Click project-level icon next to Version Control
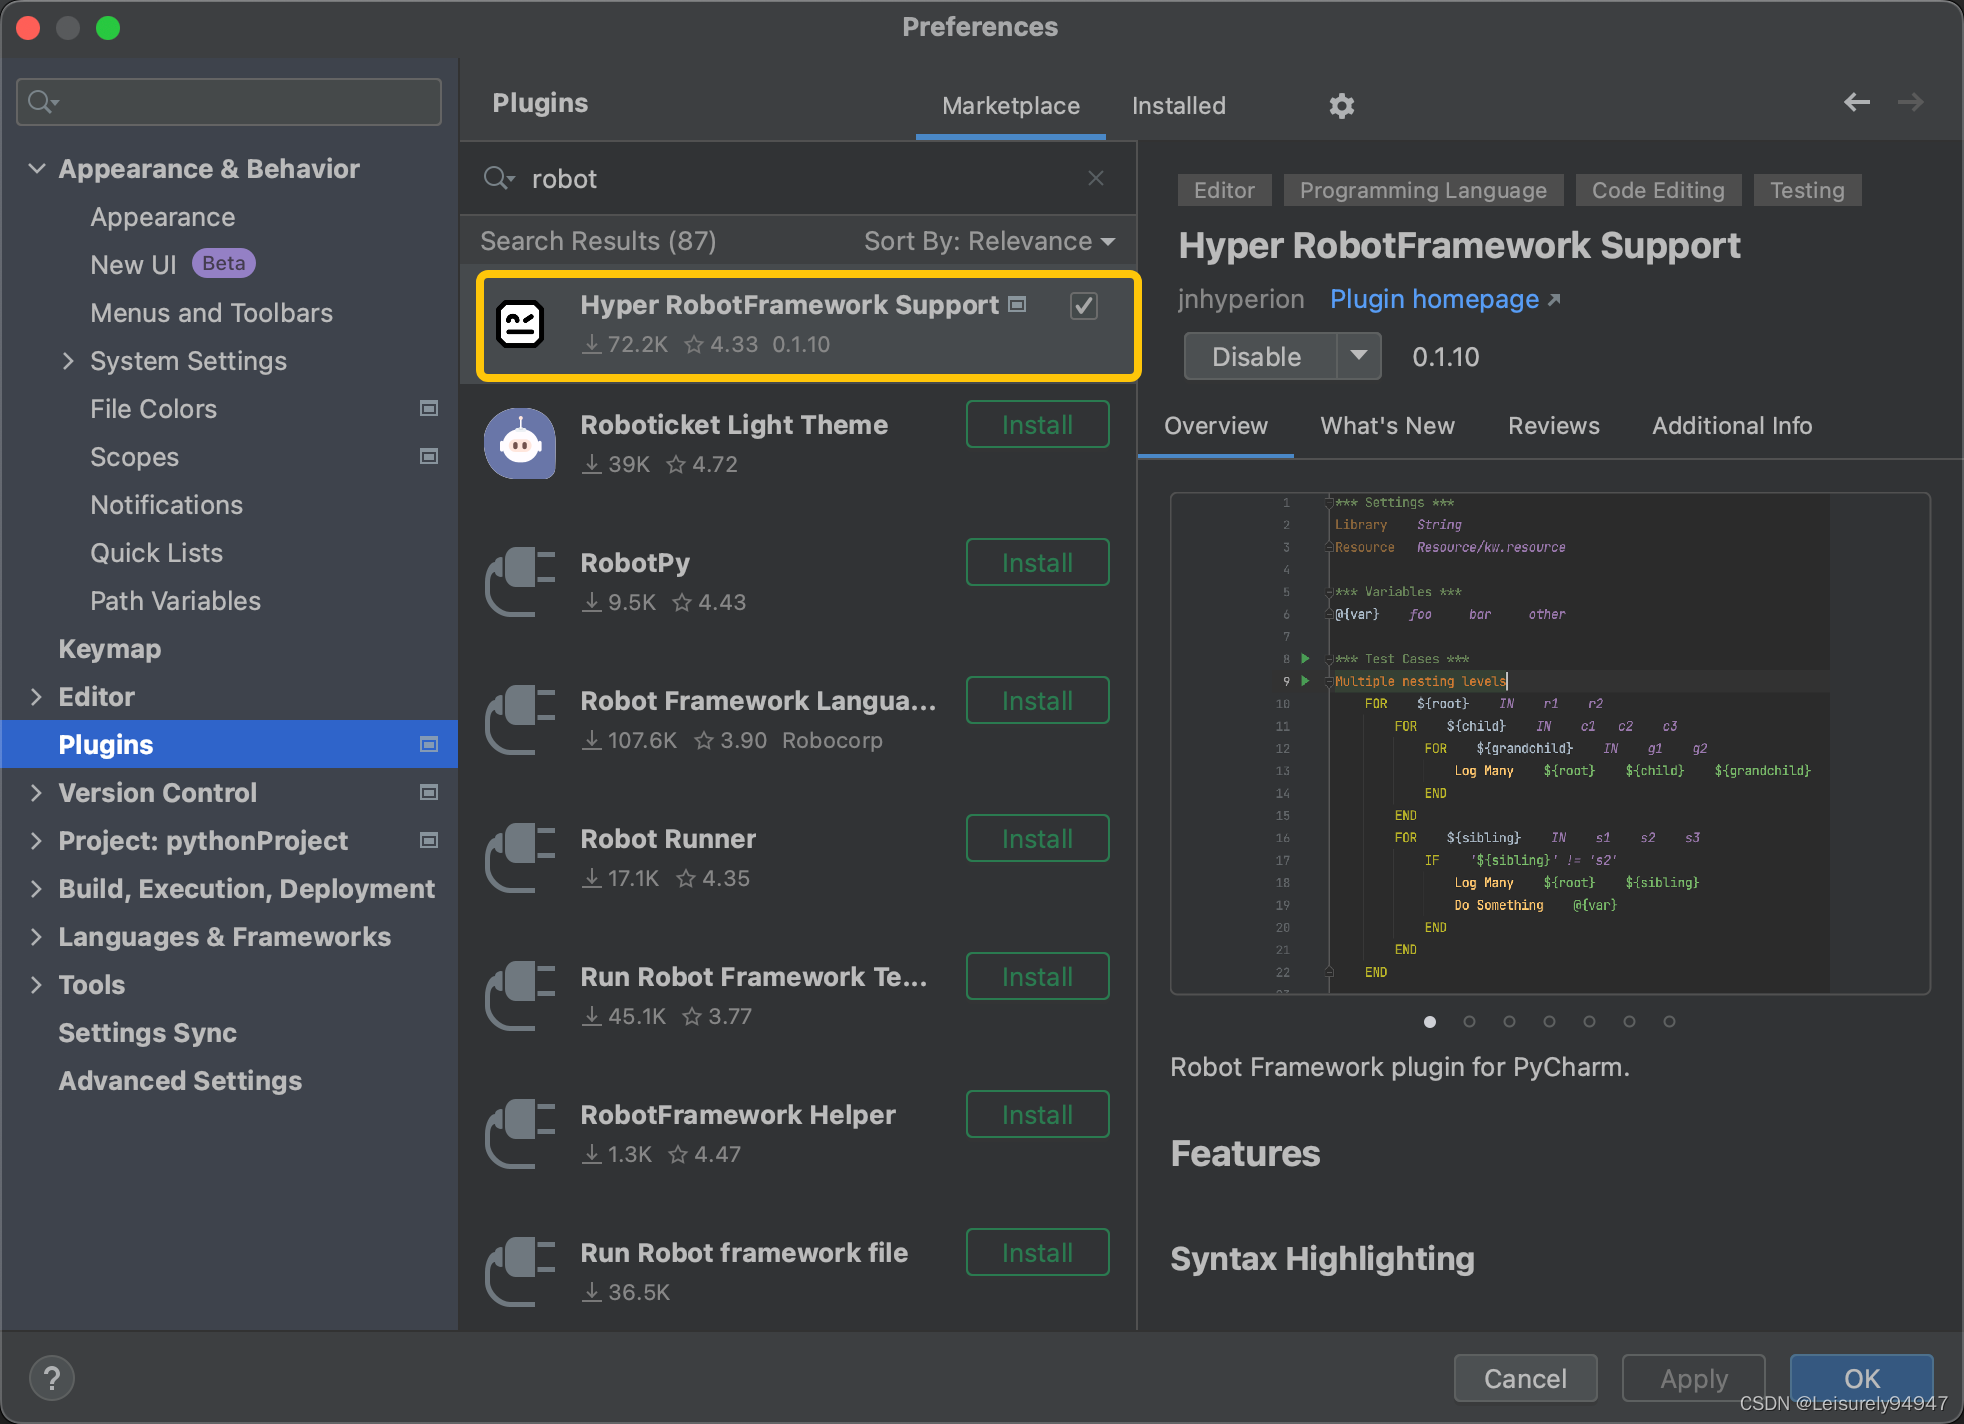1964x1424 pixels. pos(429,792)
